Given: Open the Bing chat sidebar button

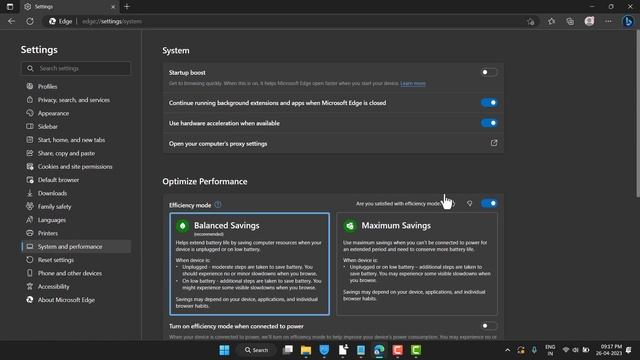Looking at the screenshot, I should click(x=628, y=21).
